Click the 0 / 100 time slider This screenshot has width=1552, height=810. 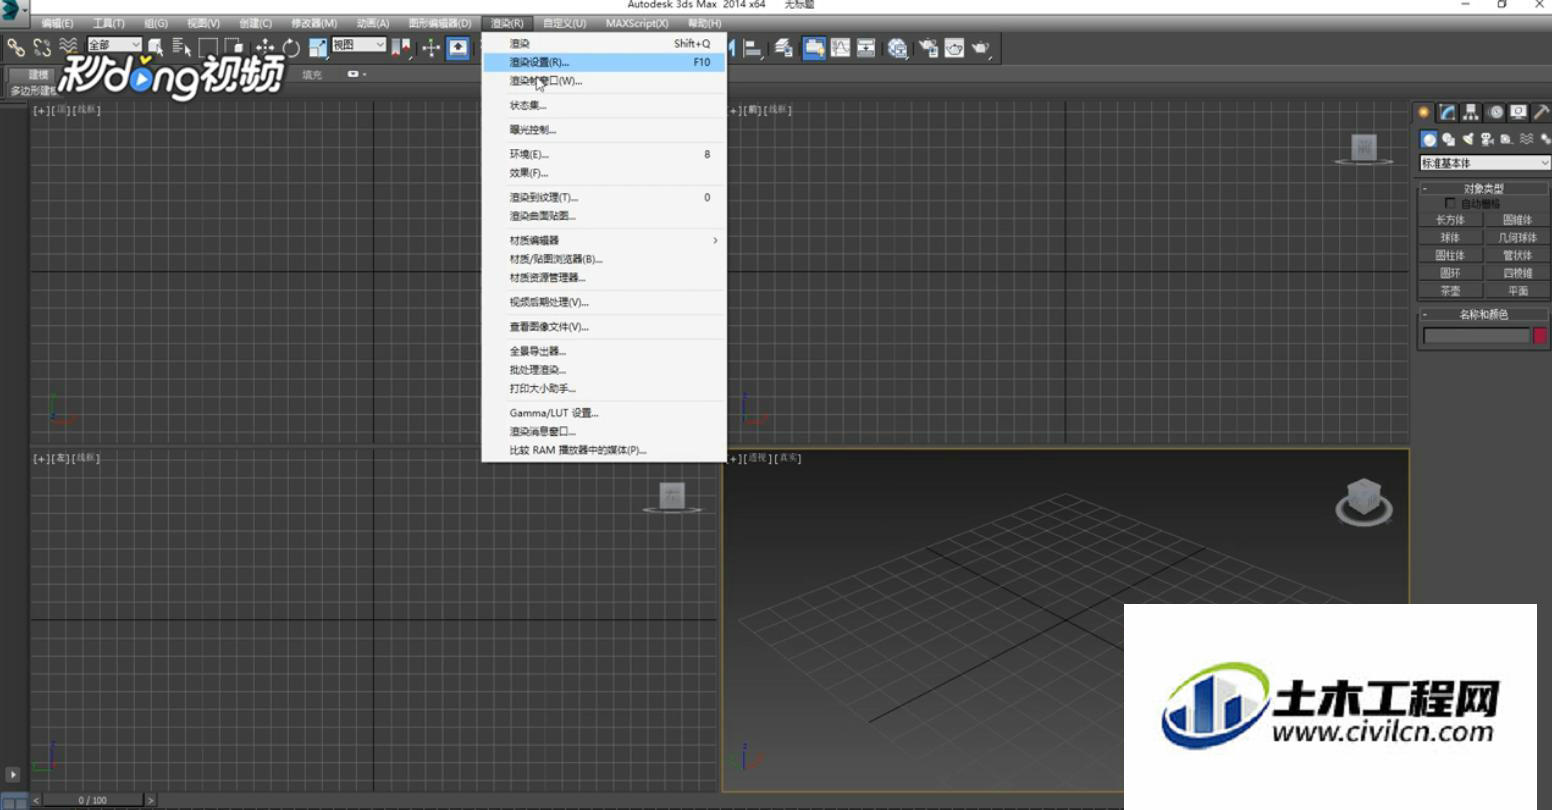[x=94, y=800]
